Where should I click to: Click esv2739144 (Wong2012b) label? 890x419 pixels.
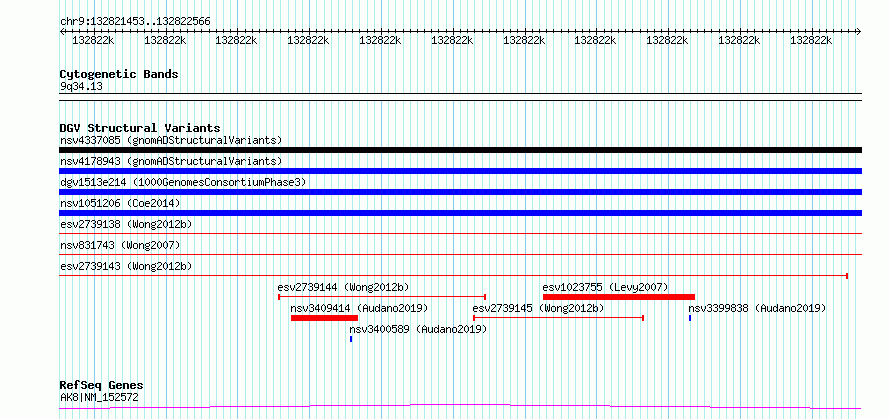(x=343, y=287)
